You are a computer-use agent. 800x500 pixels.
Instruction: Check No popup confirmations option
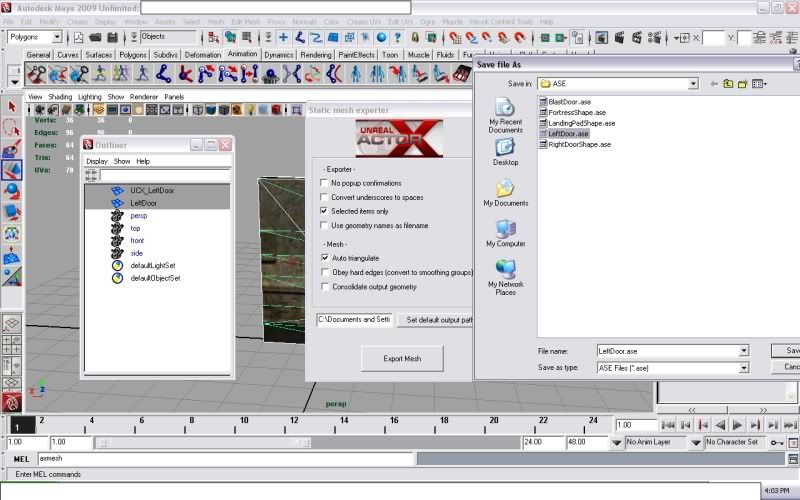324,183
